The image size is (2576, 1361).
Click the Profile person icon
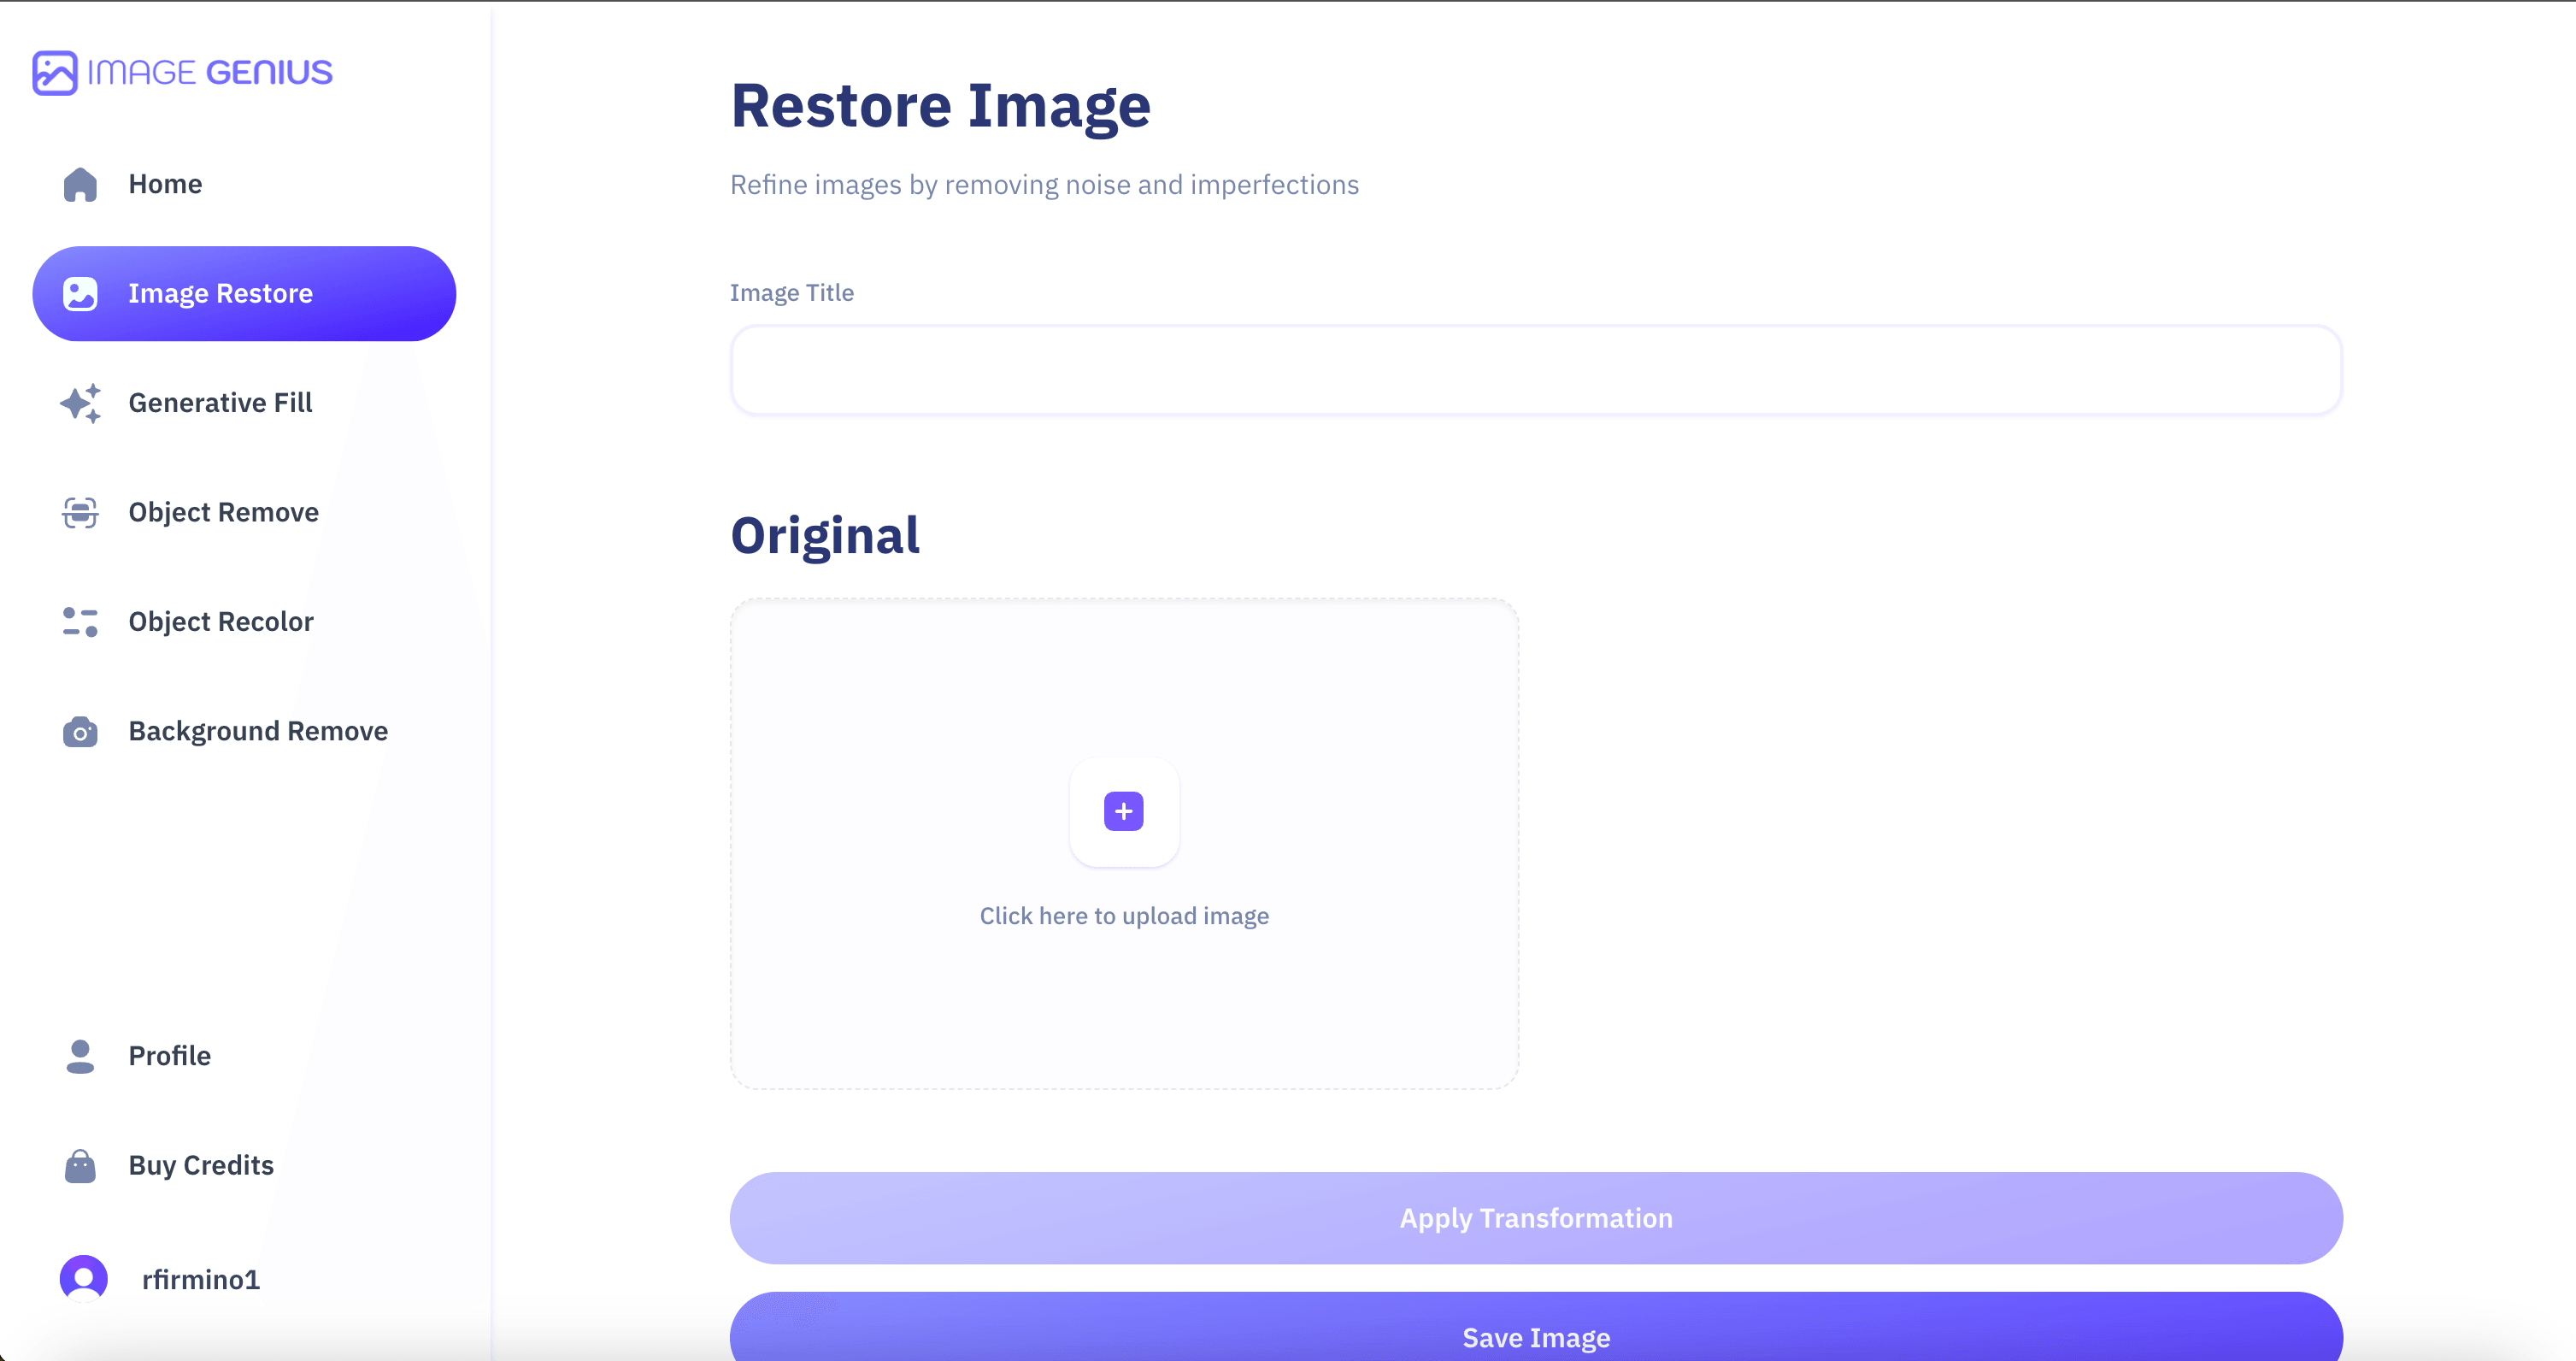[x=80, y=1056]
